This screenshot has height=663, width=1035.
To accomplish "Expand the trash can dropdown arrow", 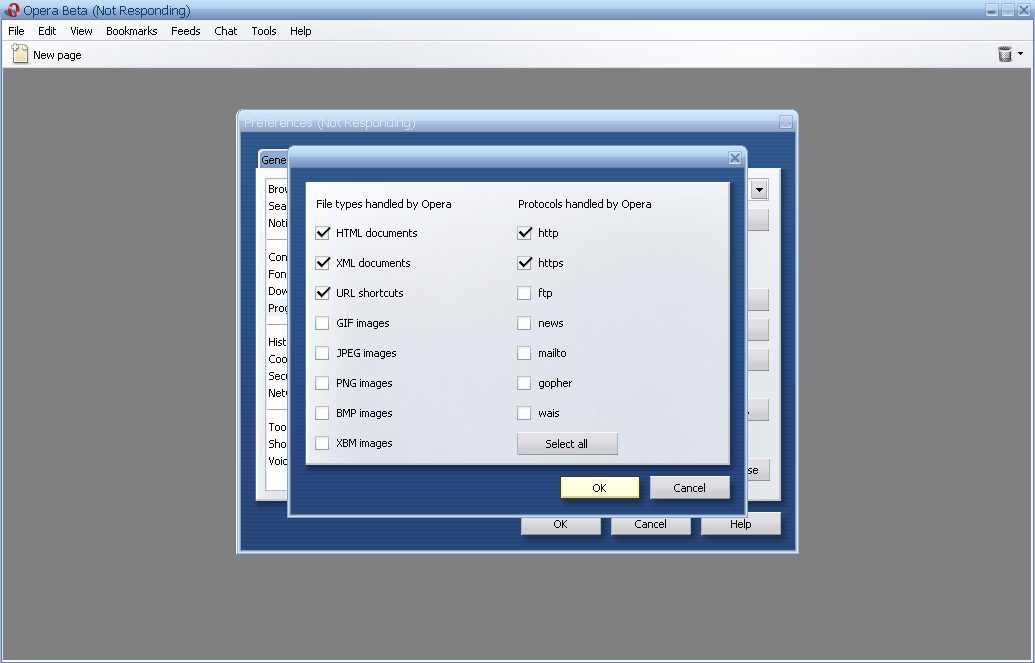I will point(1020,53).
